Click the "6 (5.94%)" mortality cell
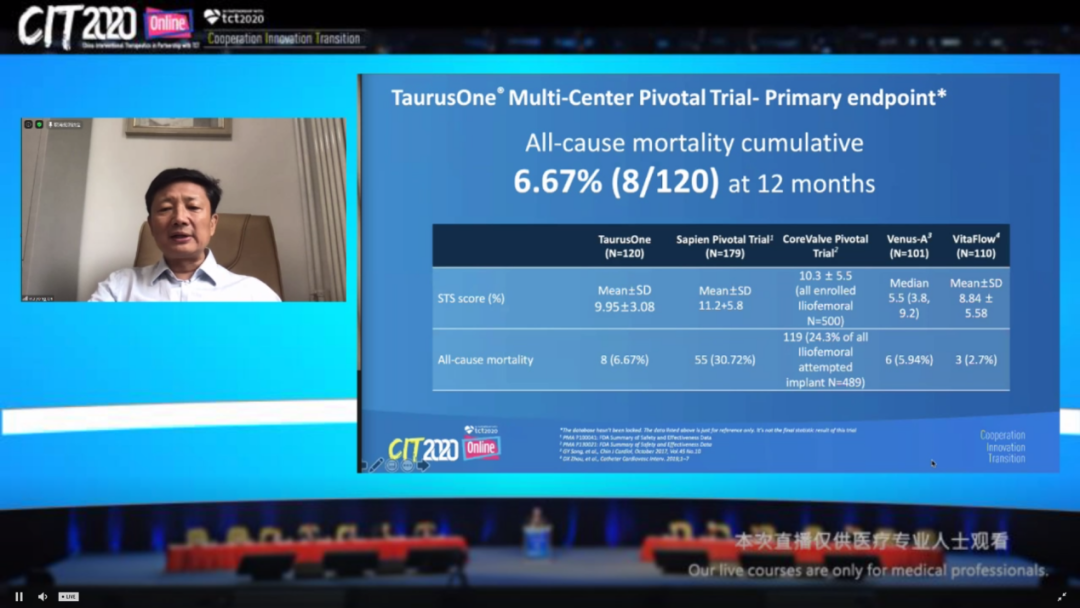 (x=909, y=359)
